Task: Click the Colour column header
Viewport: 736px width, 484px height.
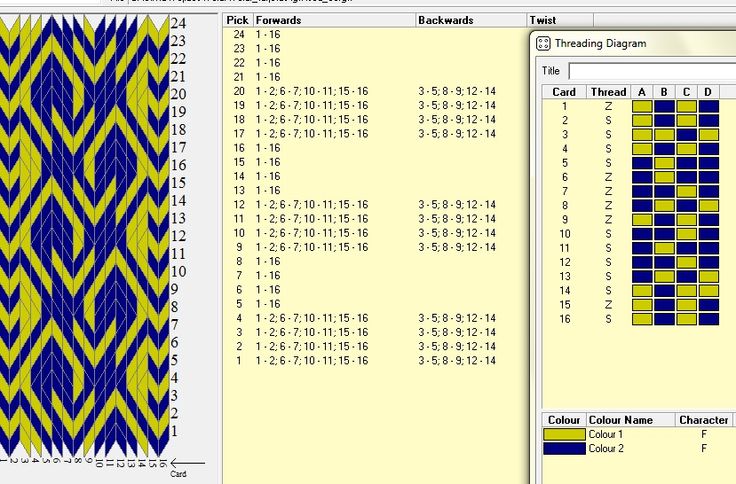Action: click(564, 420)
